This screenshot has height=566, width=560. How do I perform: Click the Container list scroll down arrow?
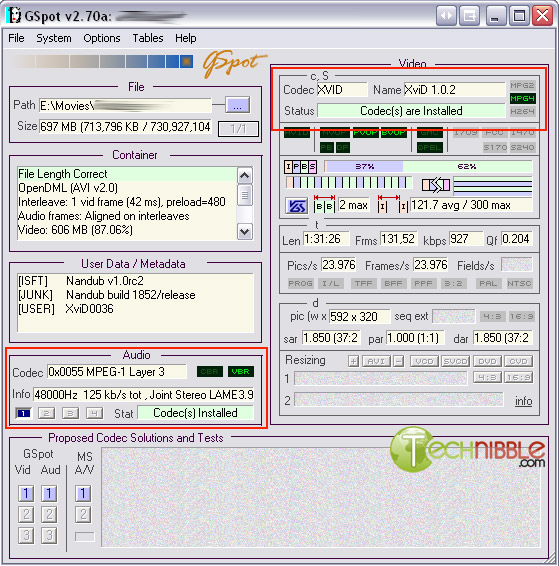tap(244, 231)
